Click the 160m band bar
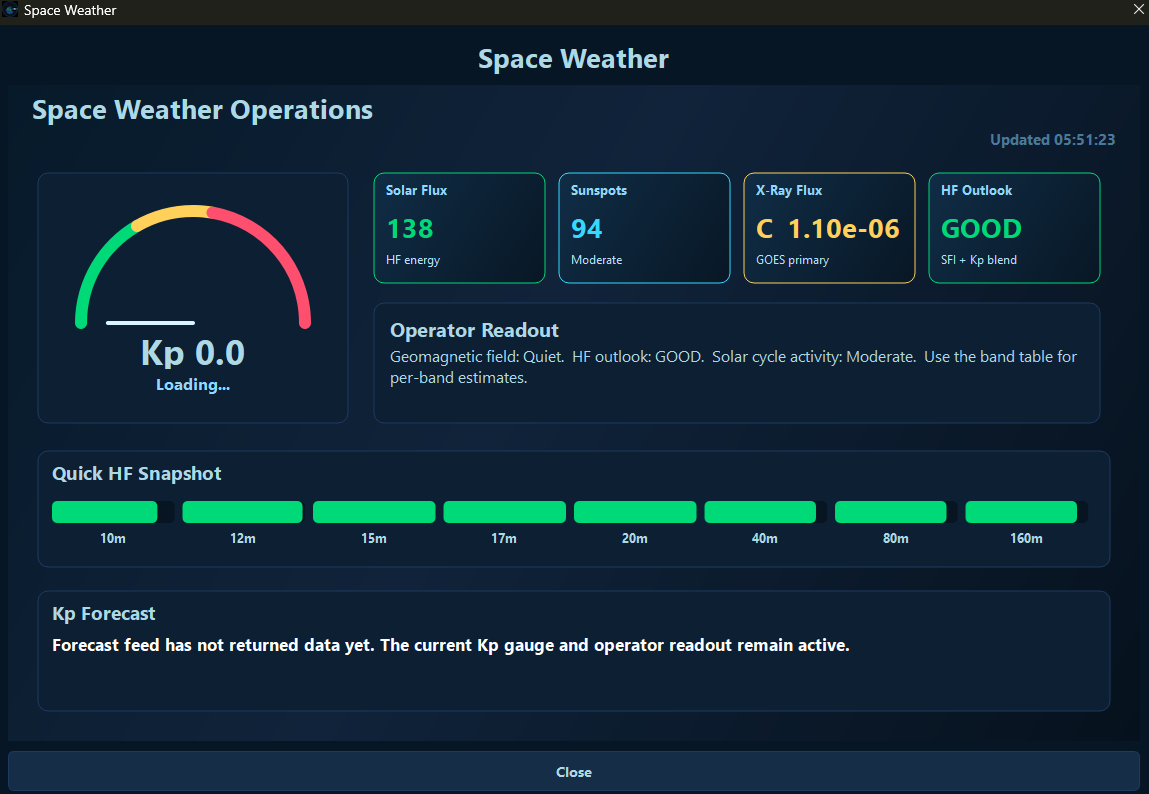The height and width of the screenshot is (794, 1149). point(1026,512)
